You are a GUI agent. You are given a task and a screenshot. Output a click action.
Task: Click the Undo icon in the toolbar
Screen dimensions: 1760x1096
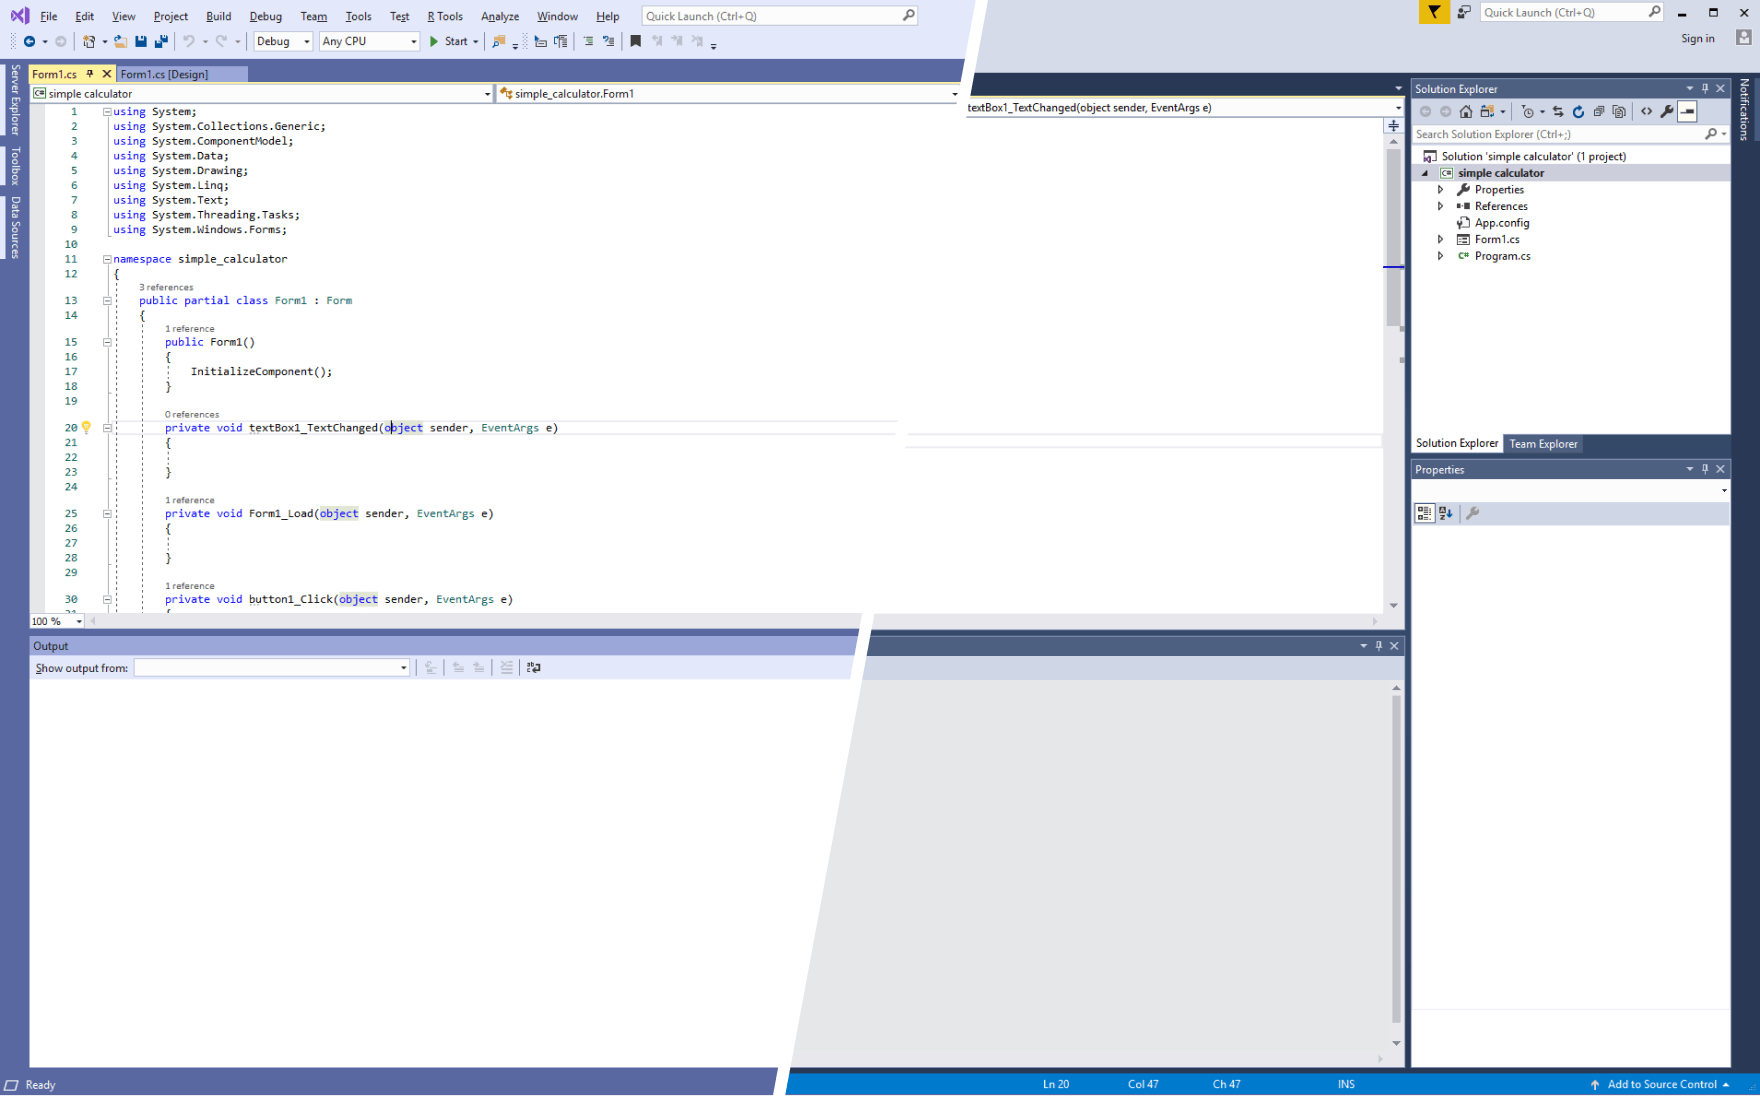[x=188, y=41]
